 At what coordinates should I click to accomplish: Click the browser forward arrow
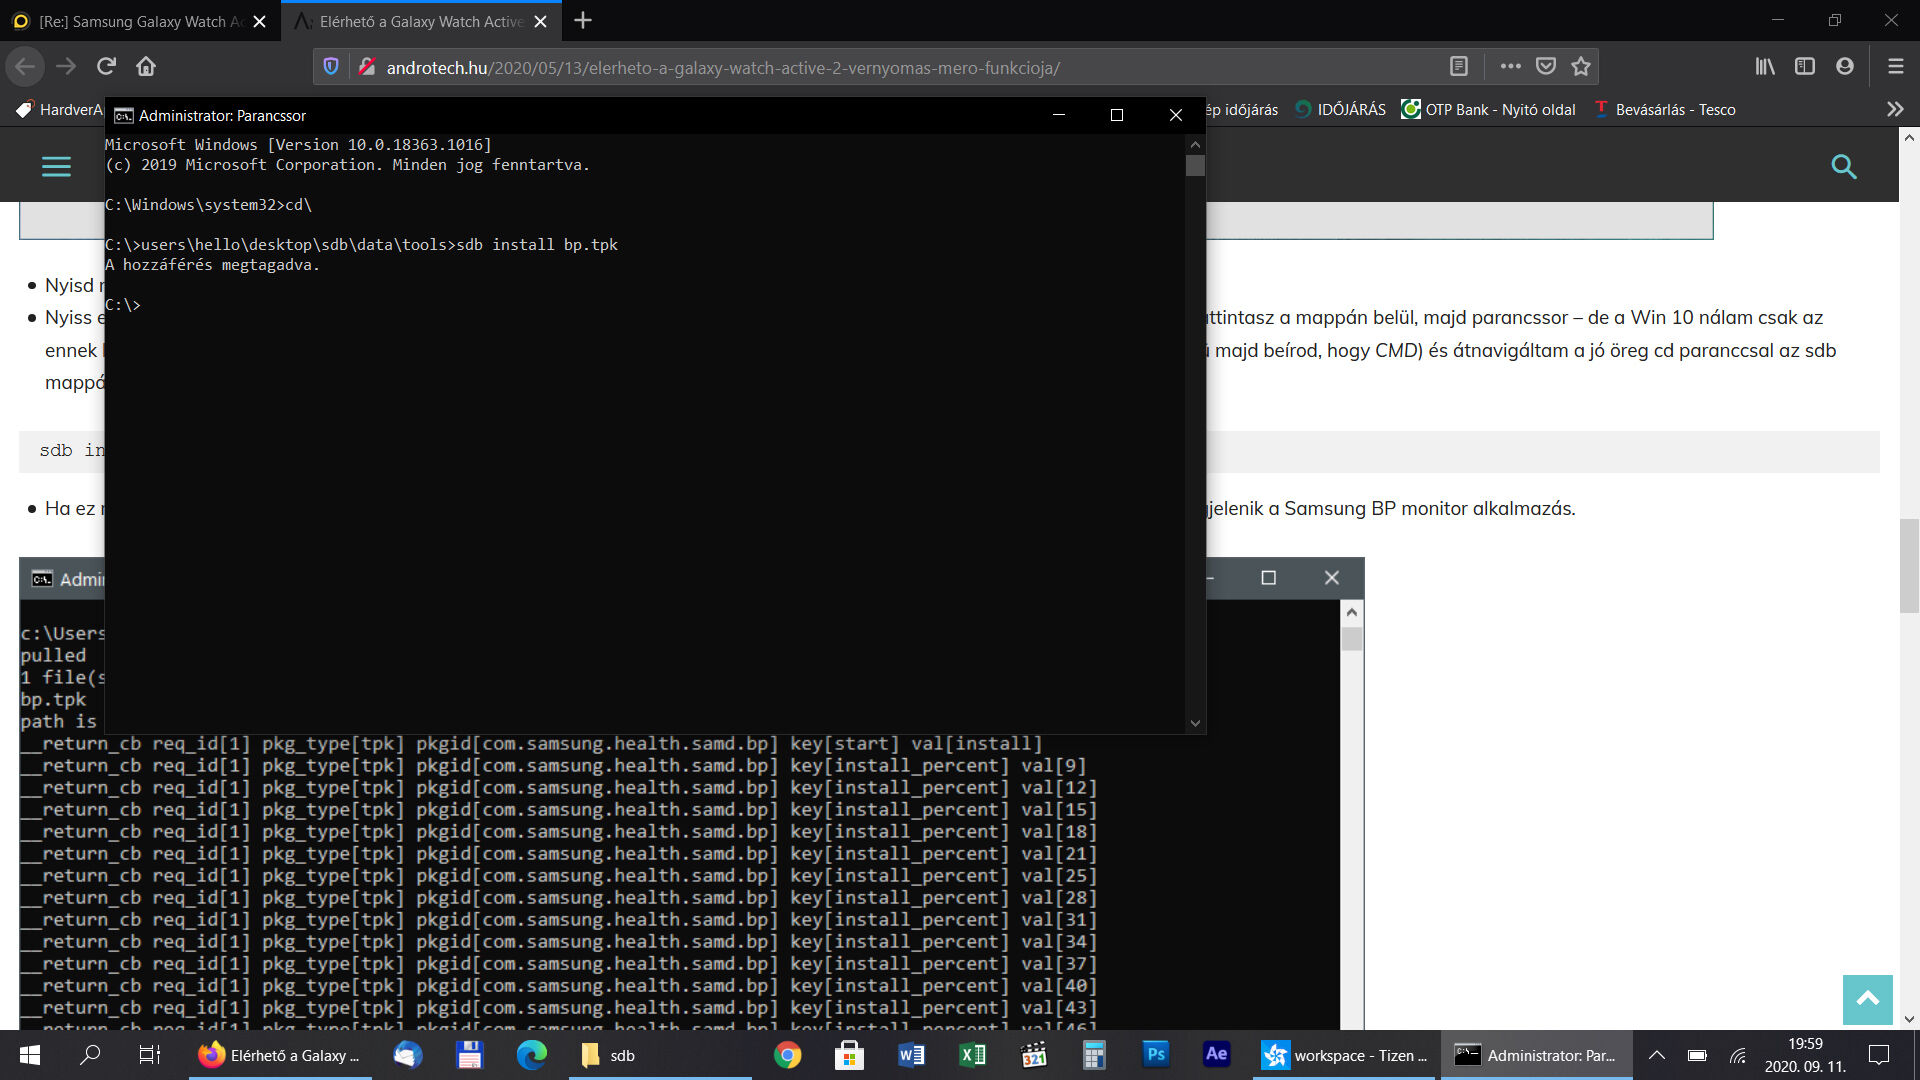tap(66, 67)
